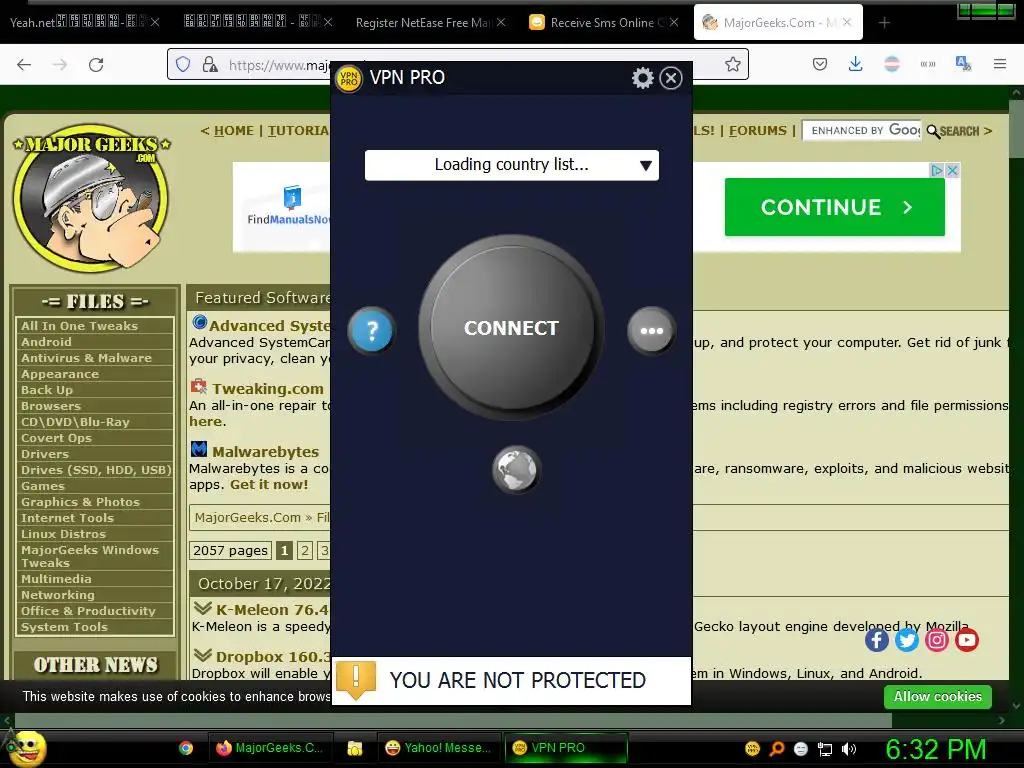Open Browsers files category

pos(50,406)
